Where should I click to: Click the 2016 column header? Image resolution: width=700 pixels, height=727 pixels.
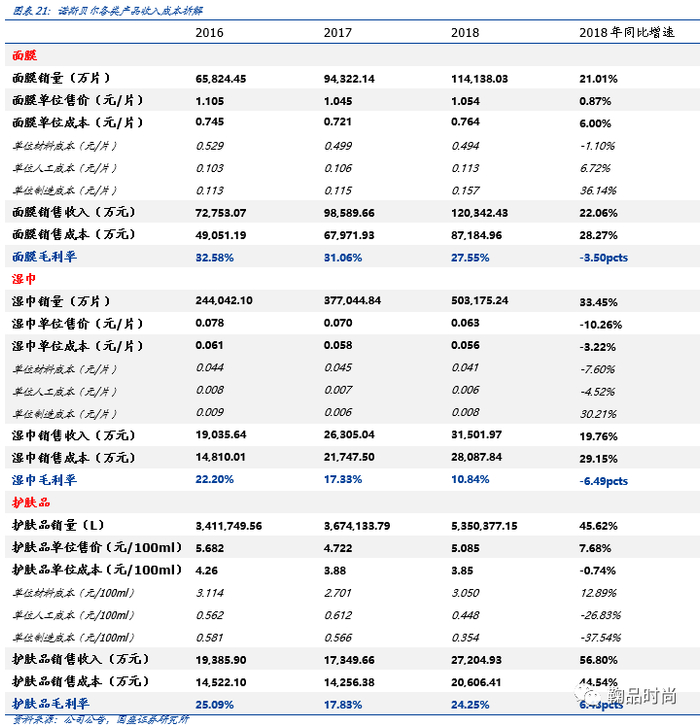209,32
